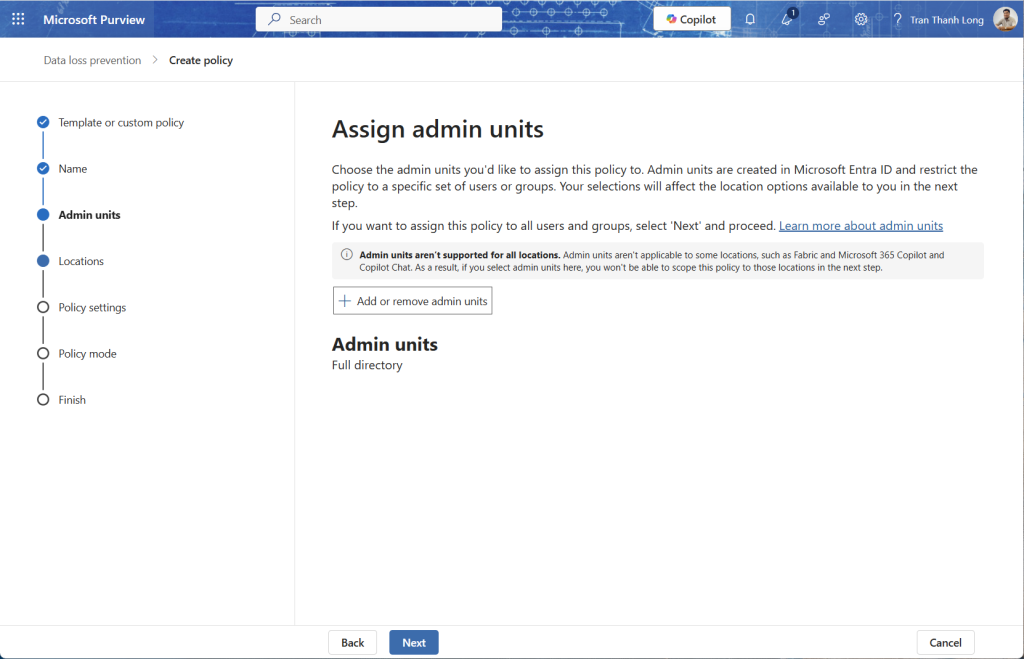Click the info icon in admin units notice
This screenshot has width=1024, height=659.
346,254
